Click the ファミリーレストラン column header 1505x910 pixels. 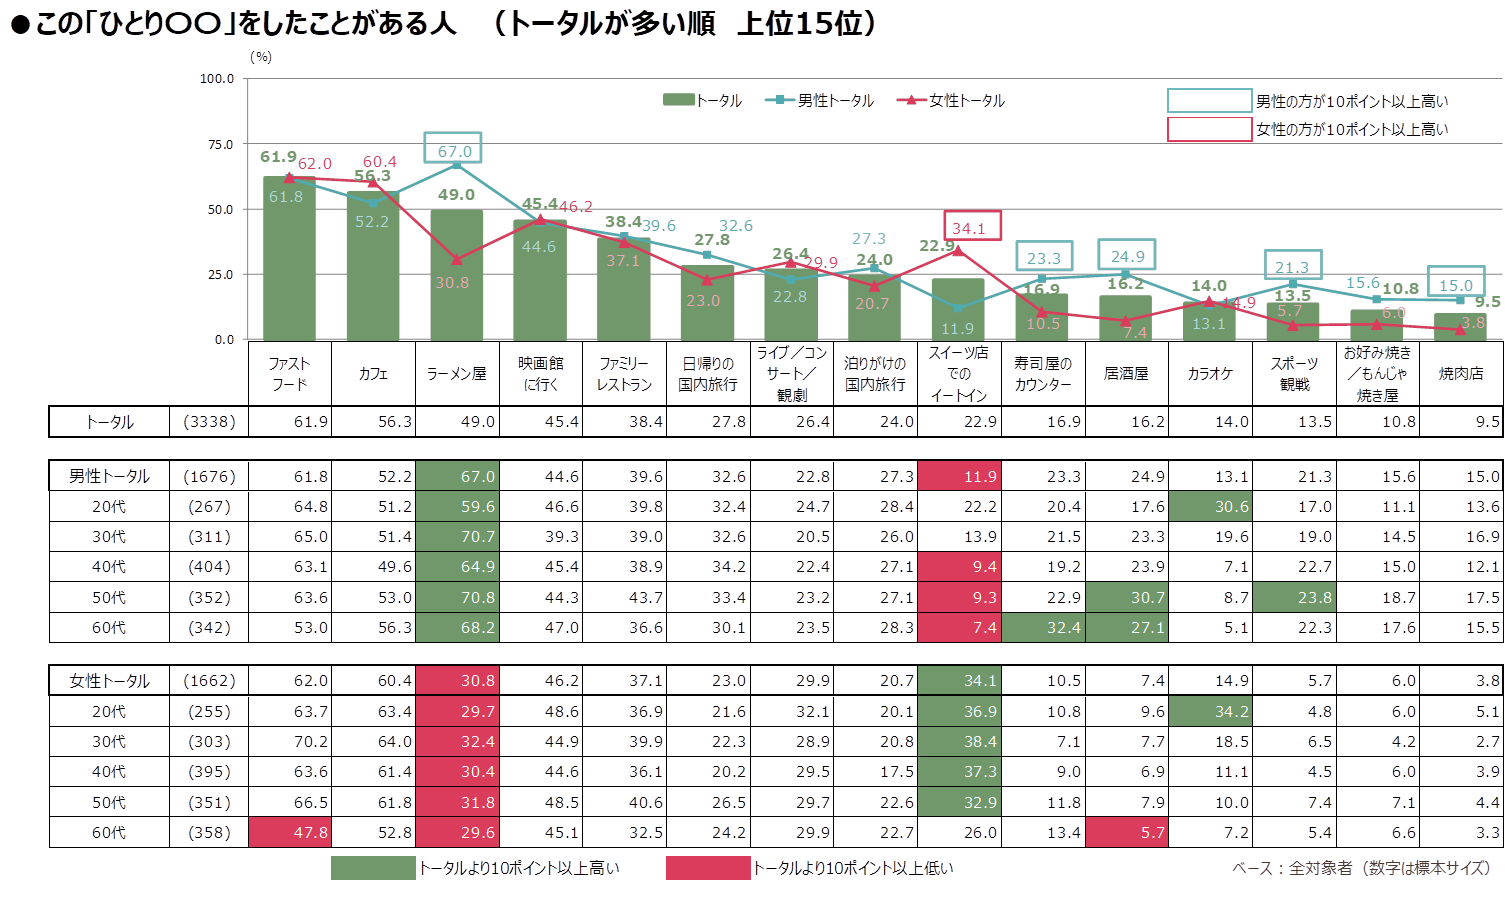[x=624, y=373]
